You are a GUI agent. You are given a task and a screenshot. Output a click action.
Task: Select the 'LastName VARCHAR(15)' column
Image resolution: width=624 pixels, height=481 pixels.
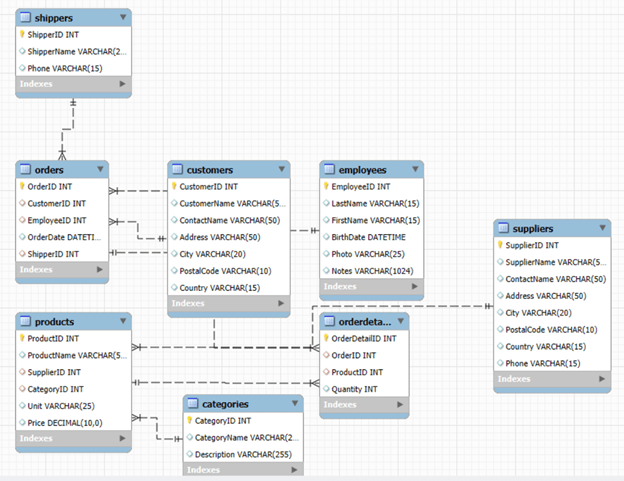click(375, 203)
